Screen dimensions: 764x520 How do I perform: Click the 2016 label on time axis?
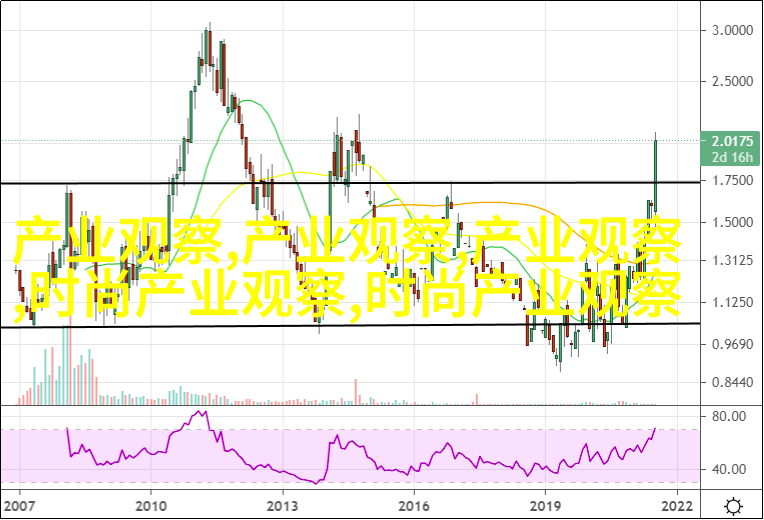416,505
